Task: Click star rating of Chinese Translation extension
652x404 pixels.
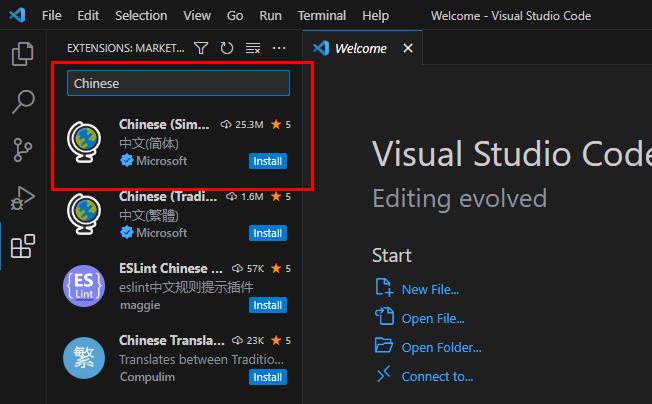Action: [x=281, y=340]
